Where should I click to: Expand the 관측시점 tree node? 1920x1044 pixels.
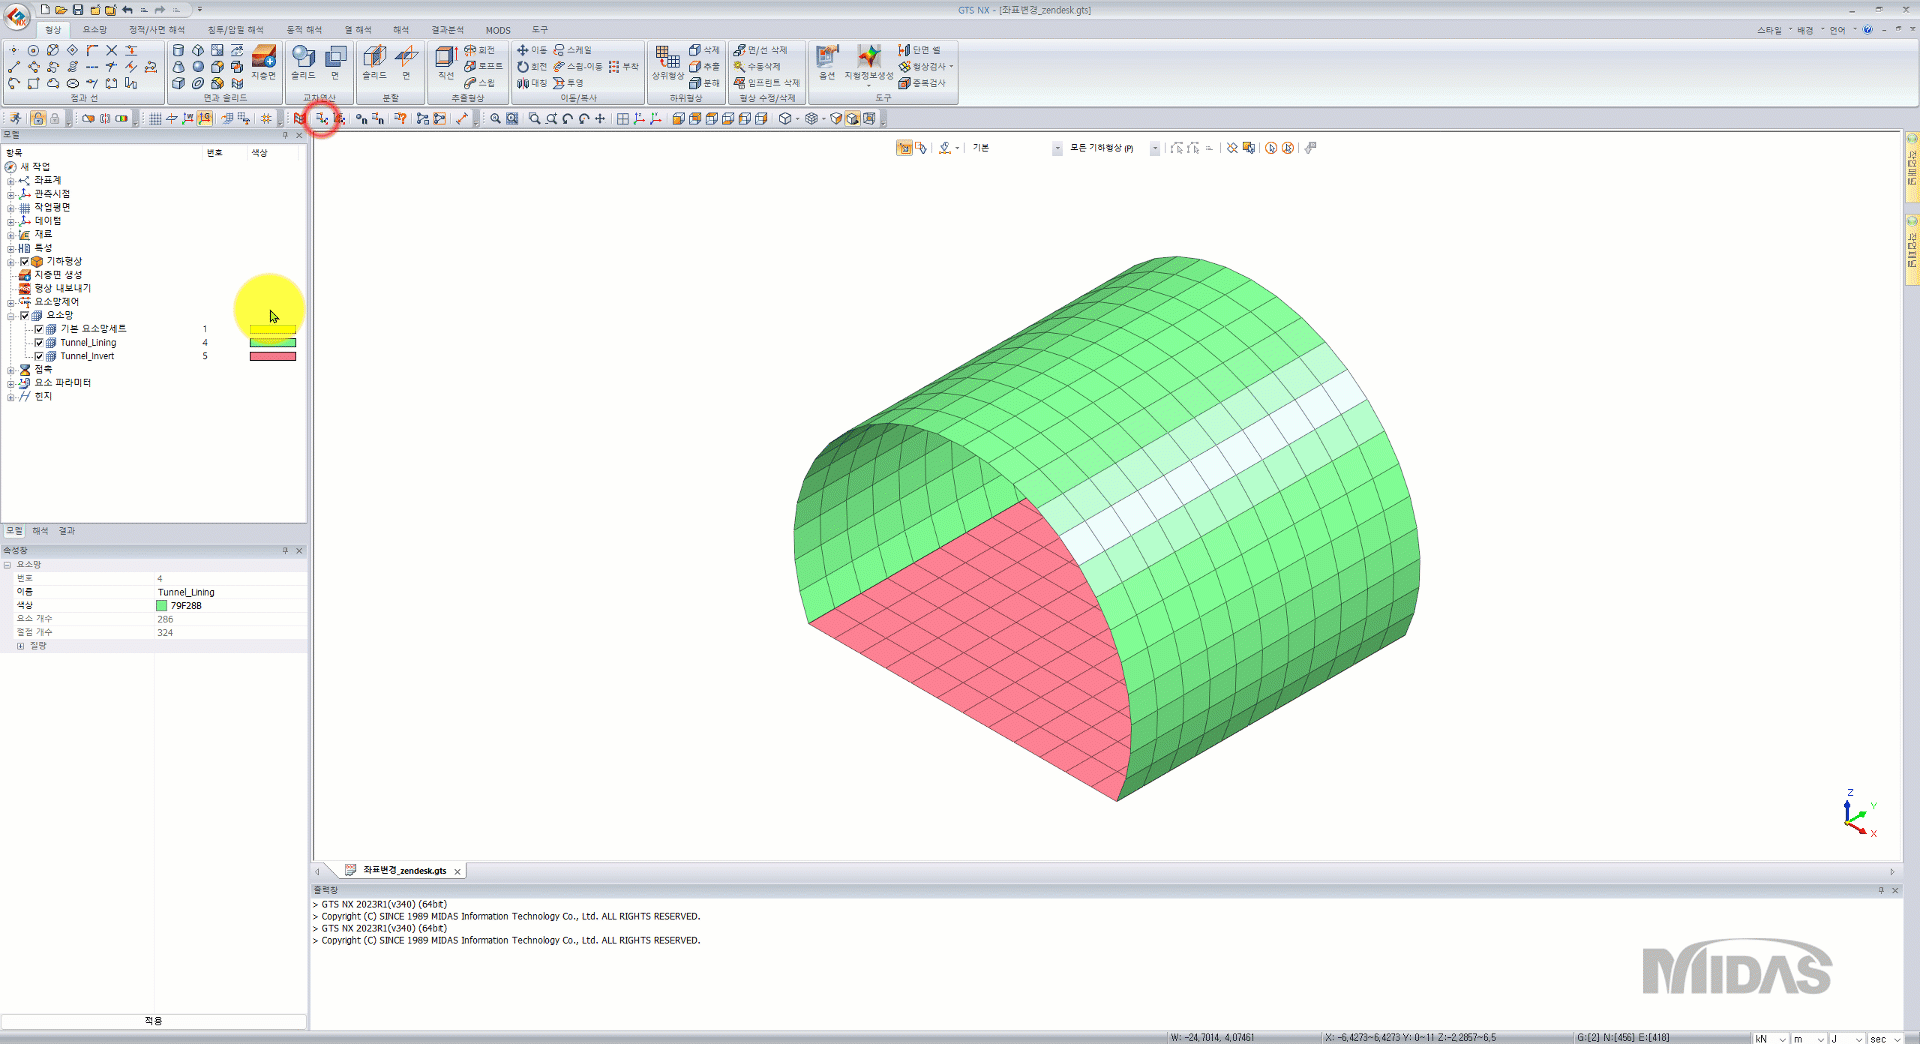click(11, 194)
